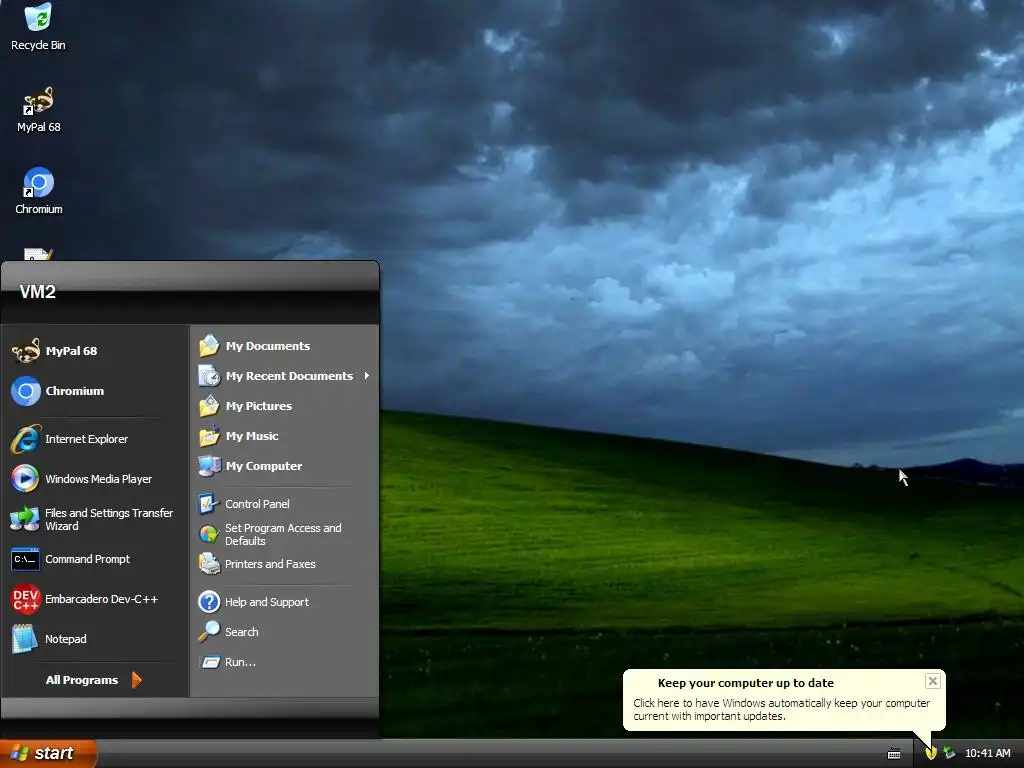Open Notepad from Start menu
The height and width of the screenshot is (768, 1024).
tap(95, 639)
